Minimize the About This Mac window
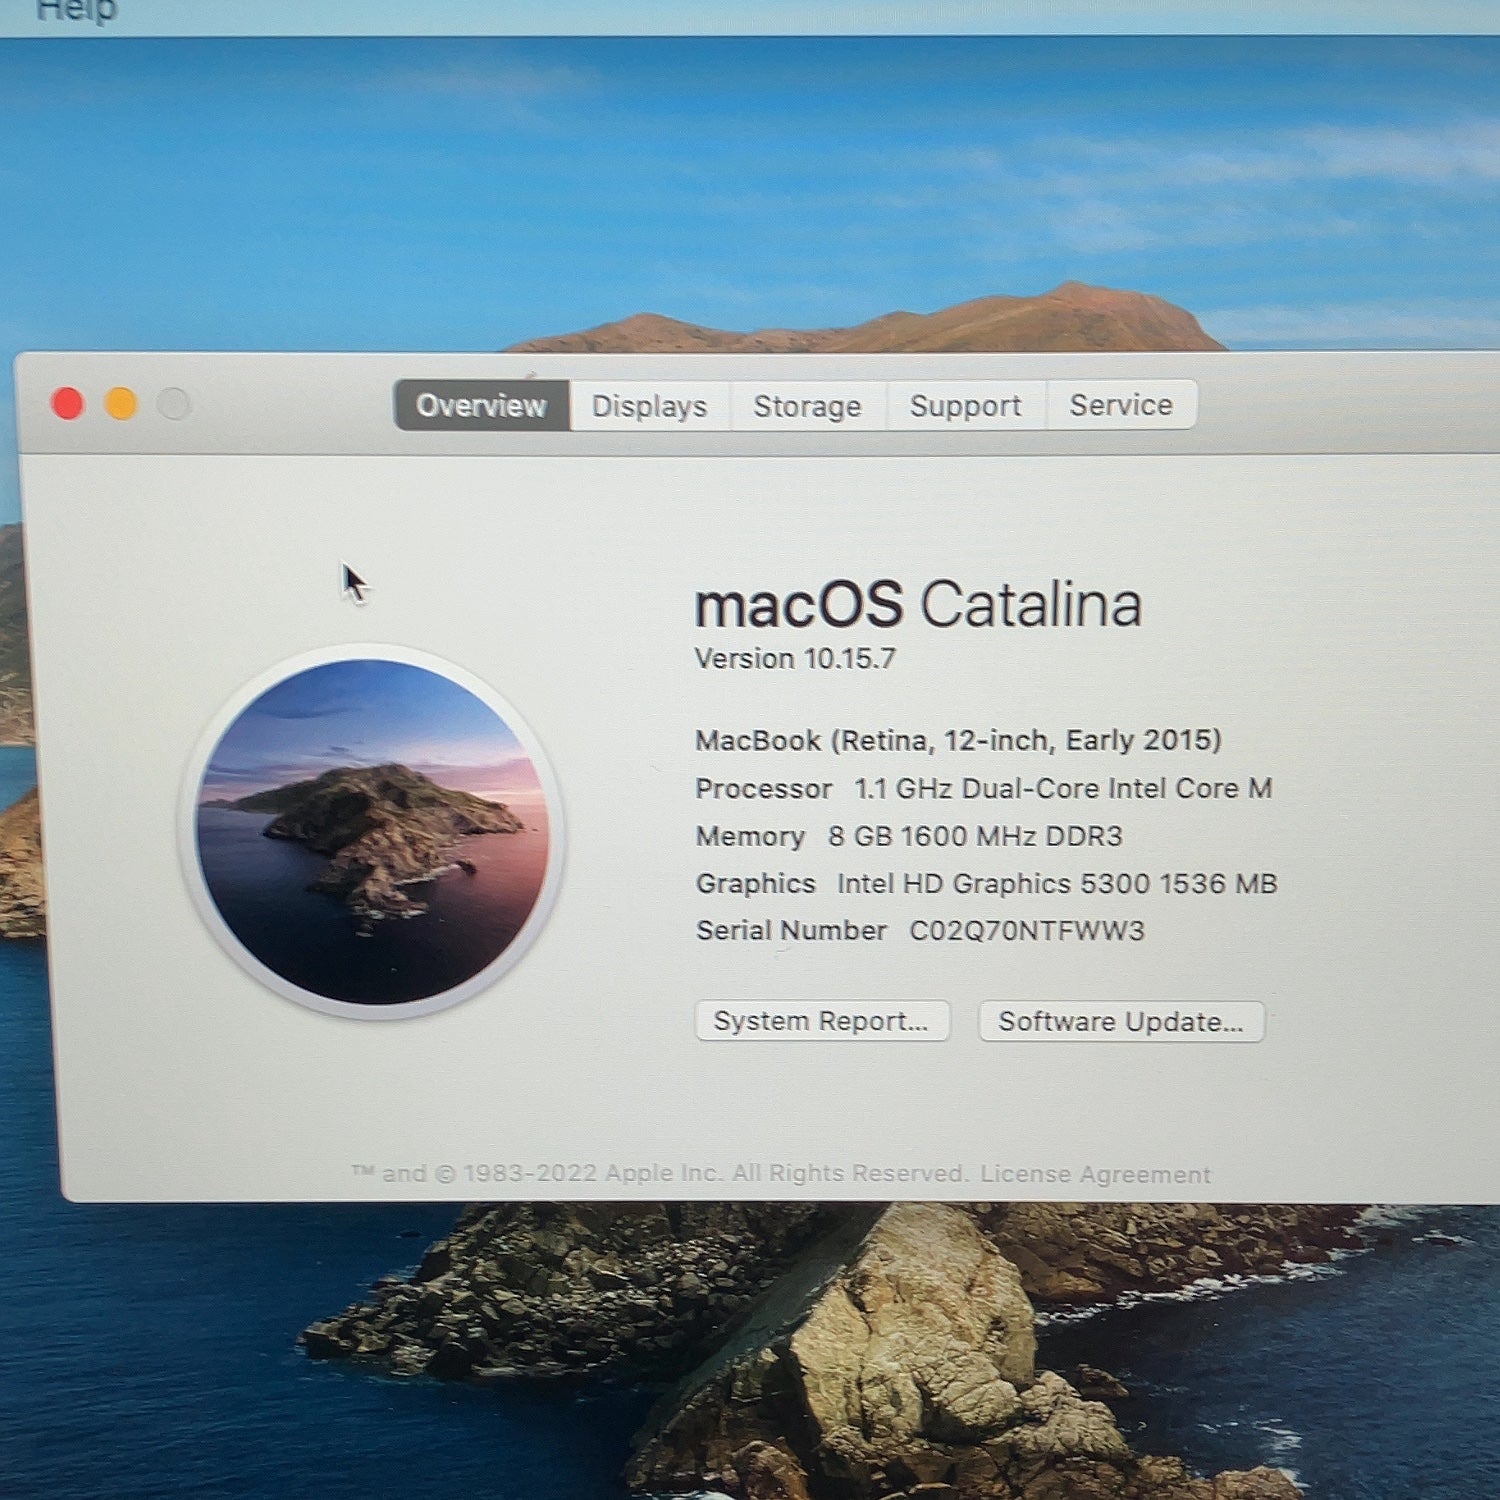Screen dimensions: 1500x1500 121,404
